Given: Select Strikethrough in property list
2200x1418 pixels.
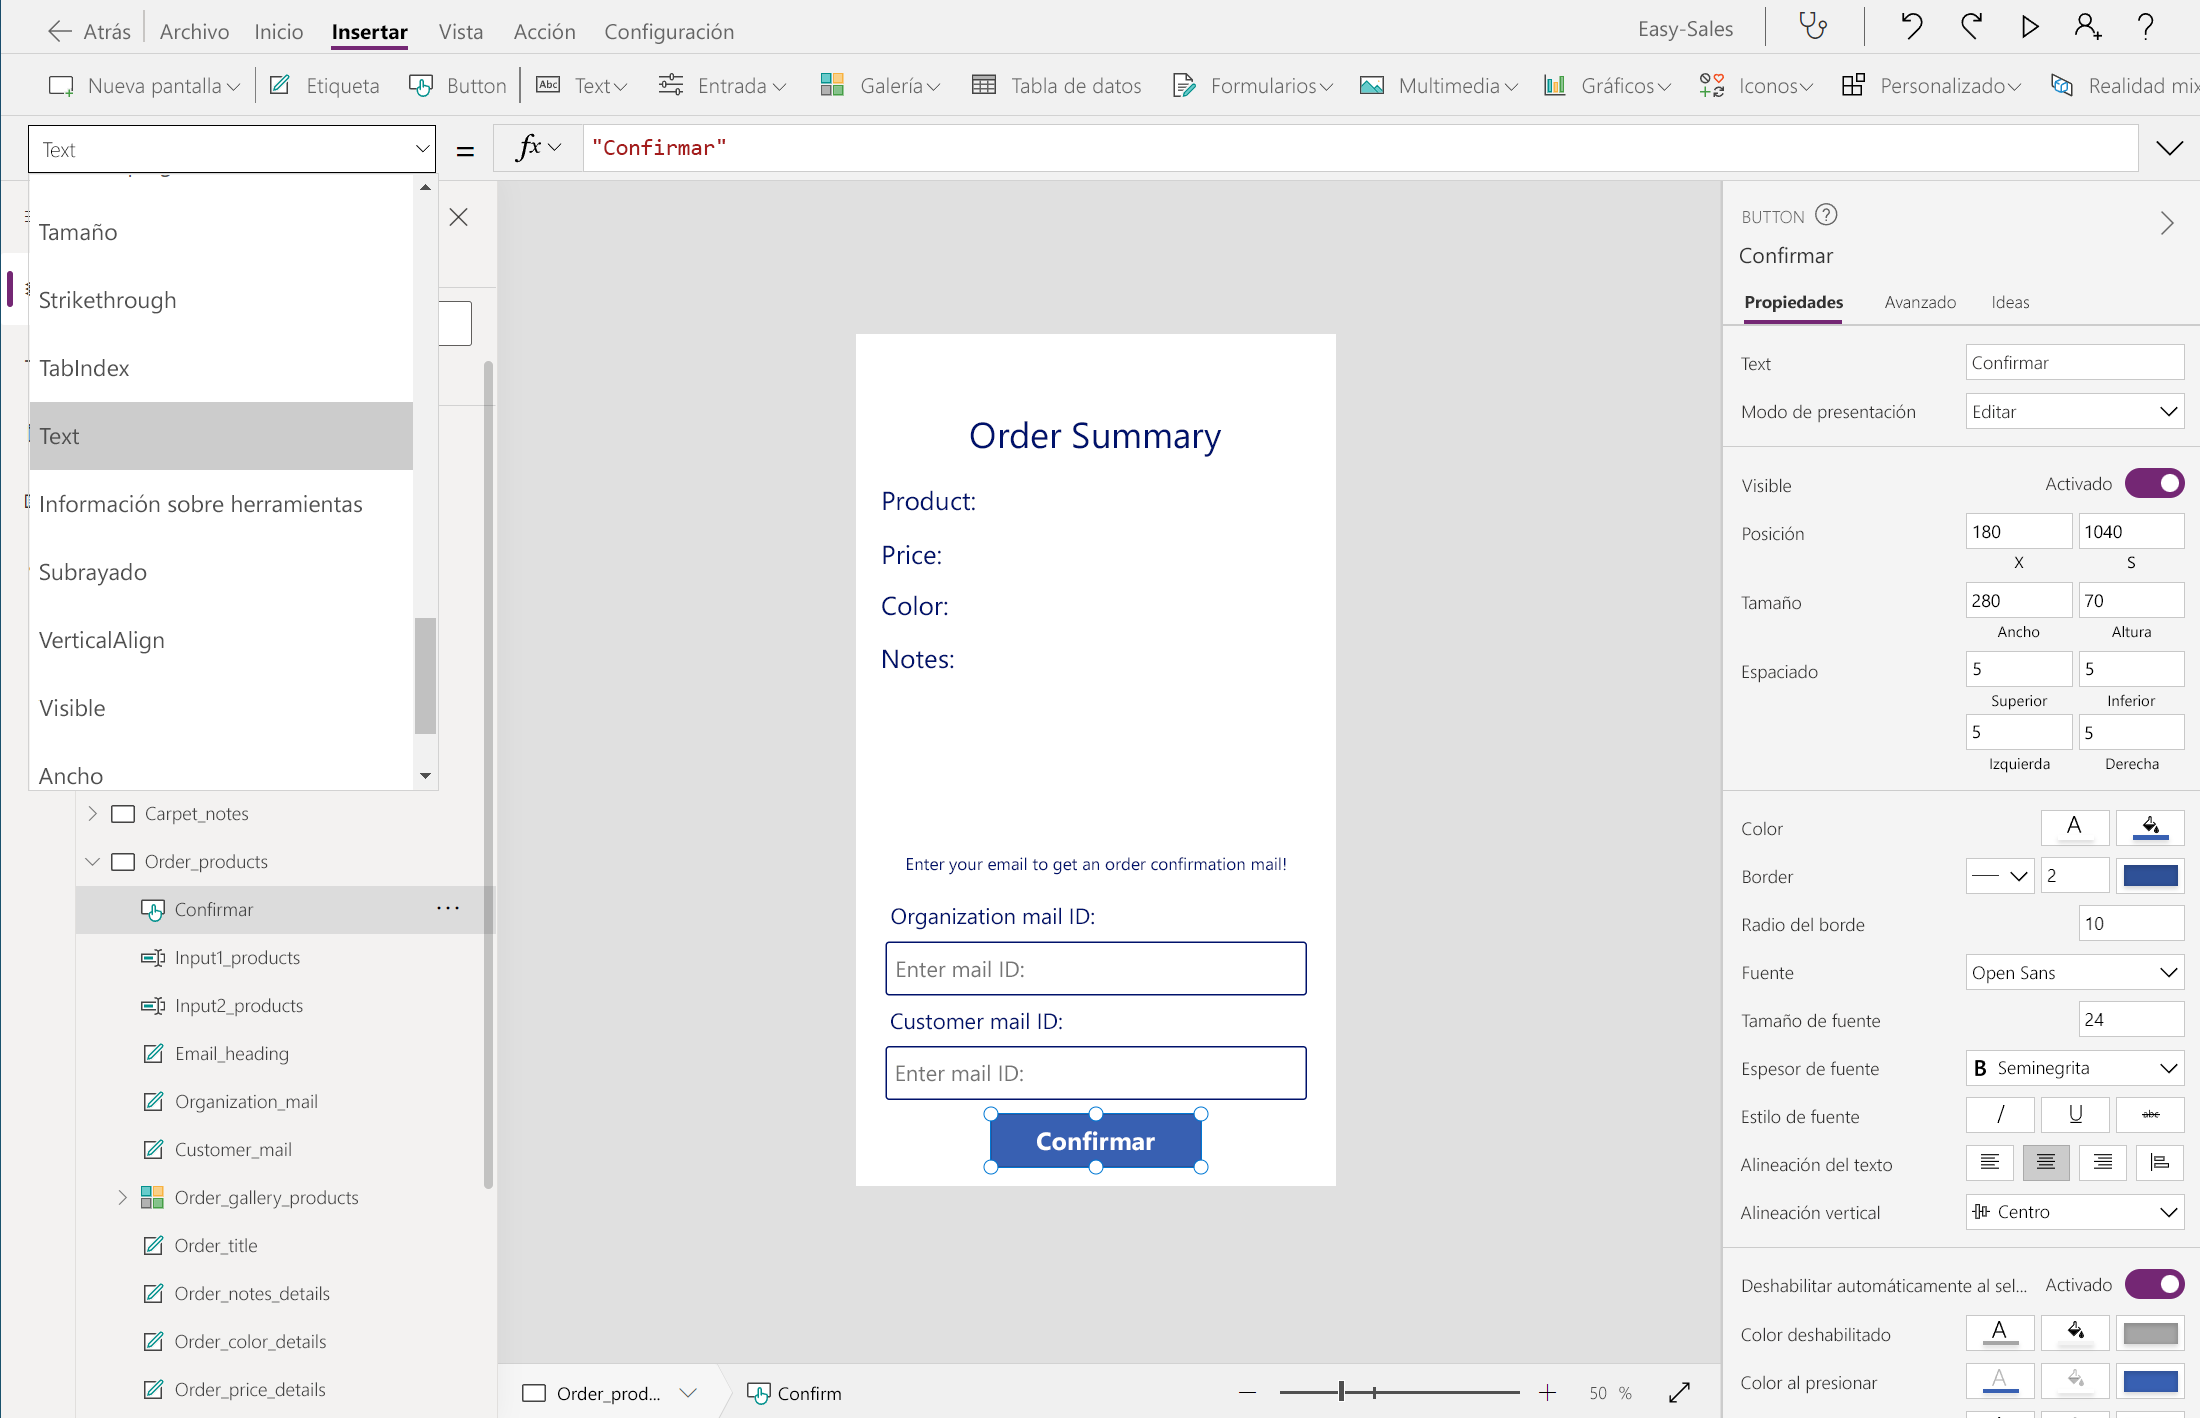Looking at the screenshot, I should click(221, 300).
